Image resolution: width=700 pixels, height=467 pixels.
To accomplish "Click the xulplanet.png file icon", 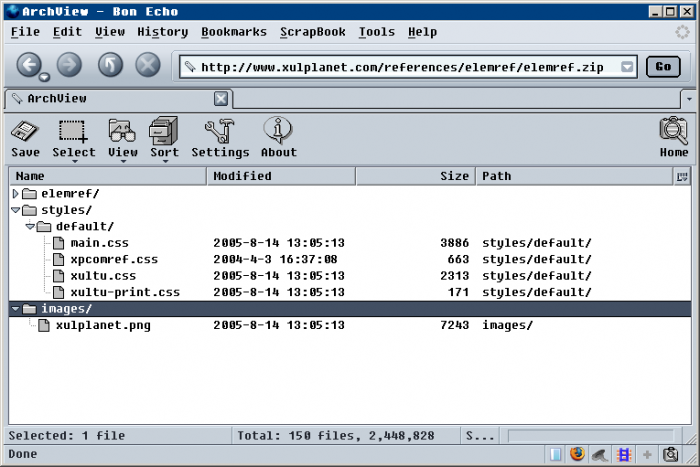I will 44,325.
